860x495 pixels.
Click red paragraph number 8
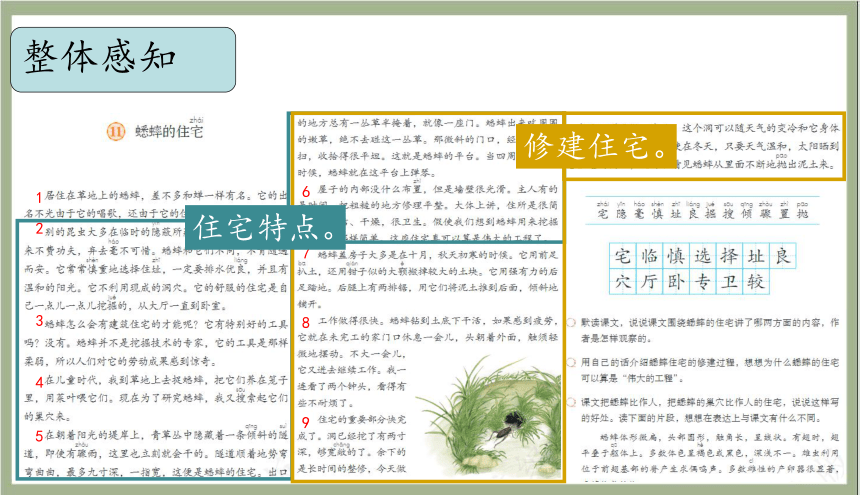(x=306, y=322)
